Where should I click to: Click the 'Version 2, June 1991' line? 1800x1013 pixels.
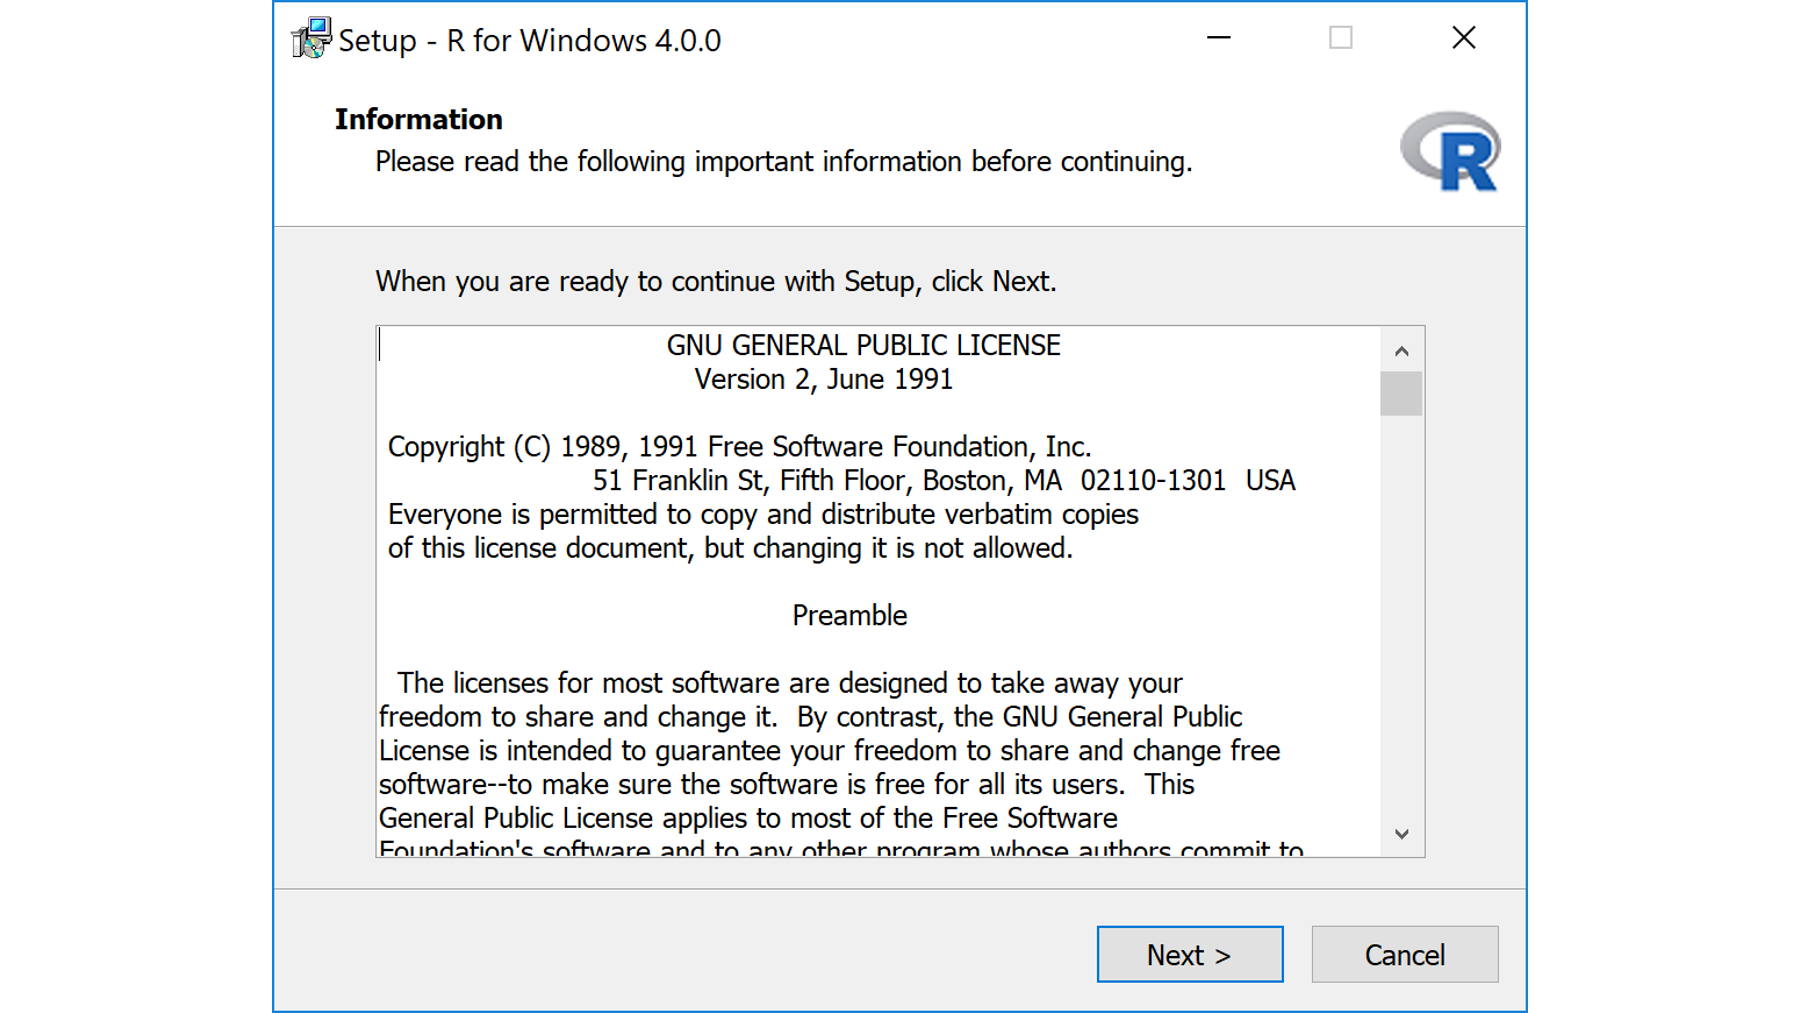(x=823, y=379)
